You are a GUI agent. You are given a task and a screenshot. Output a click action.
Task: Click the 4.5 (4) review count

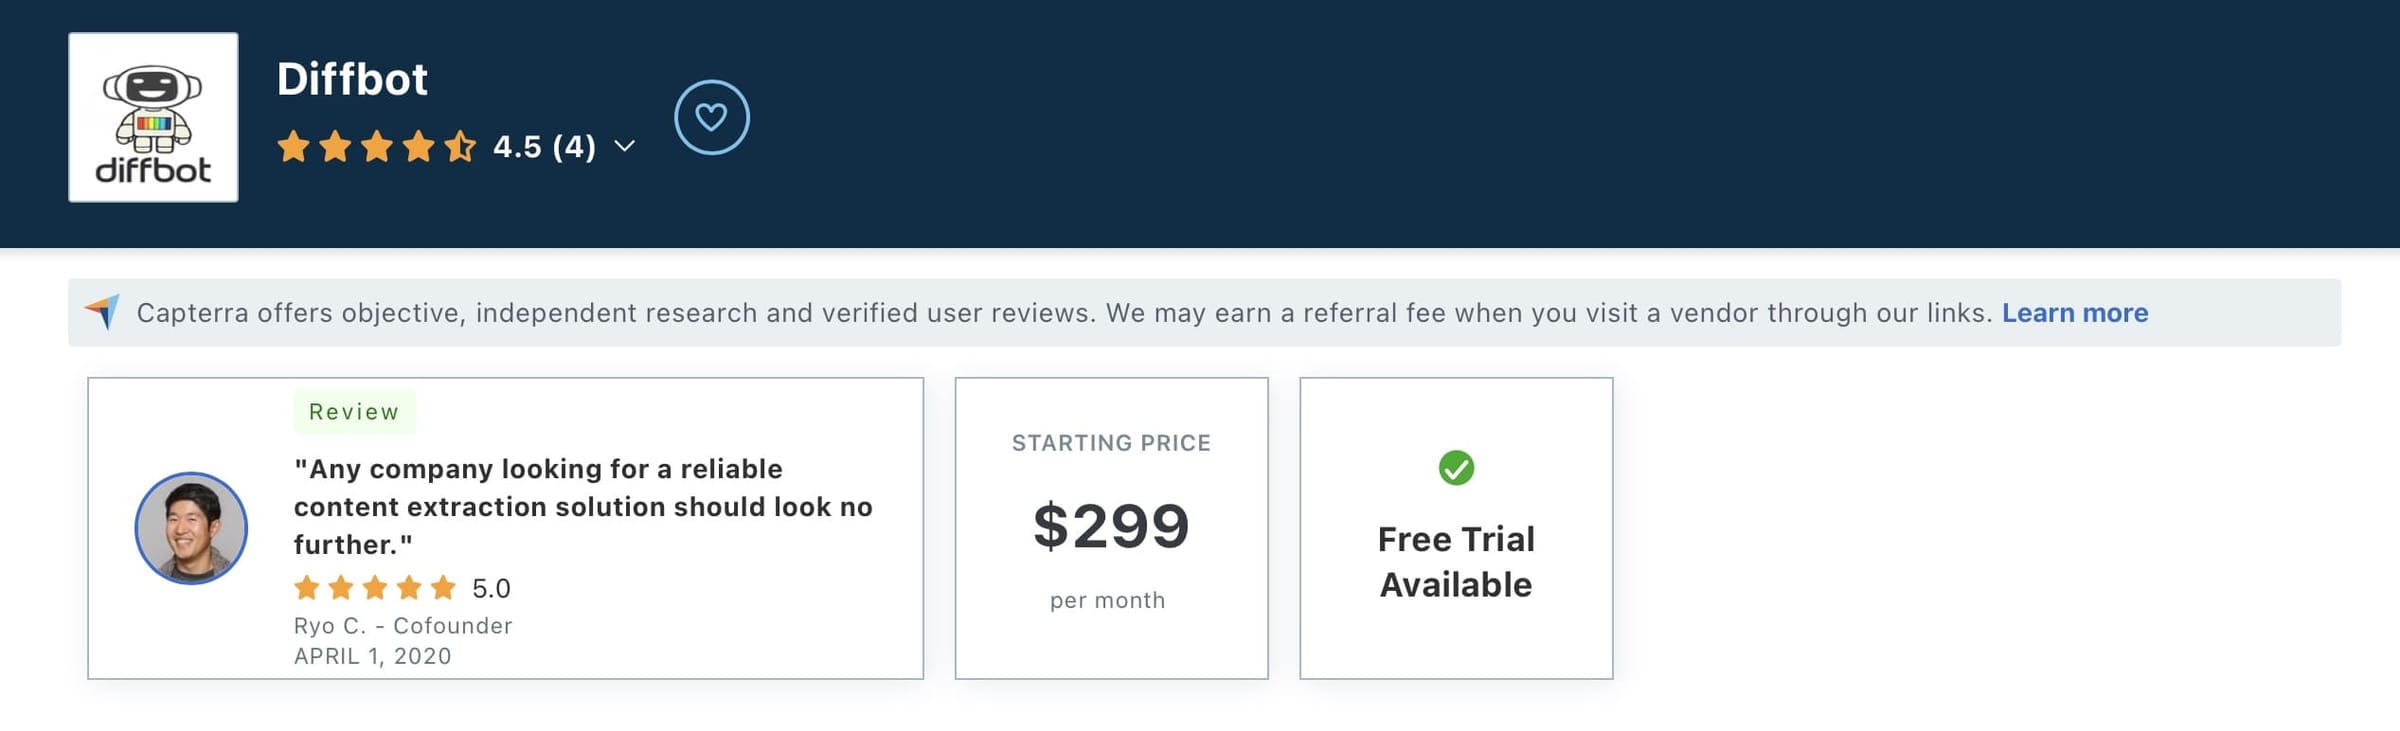545,147
